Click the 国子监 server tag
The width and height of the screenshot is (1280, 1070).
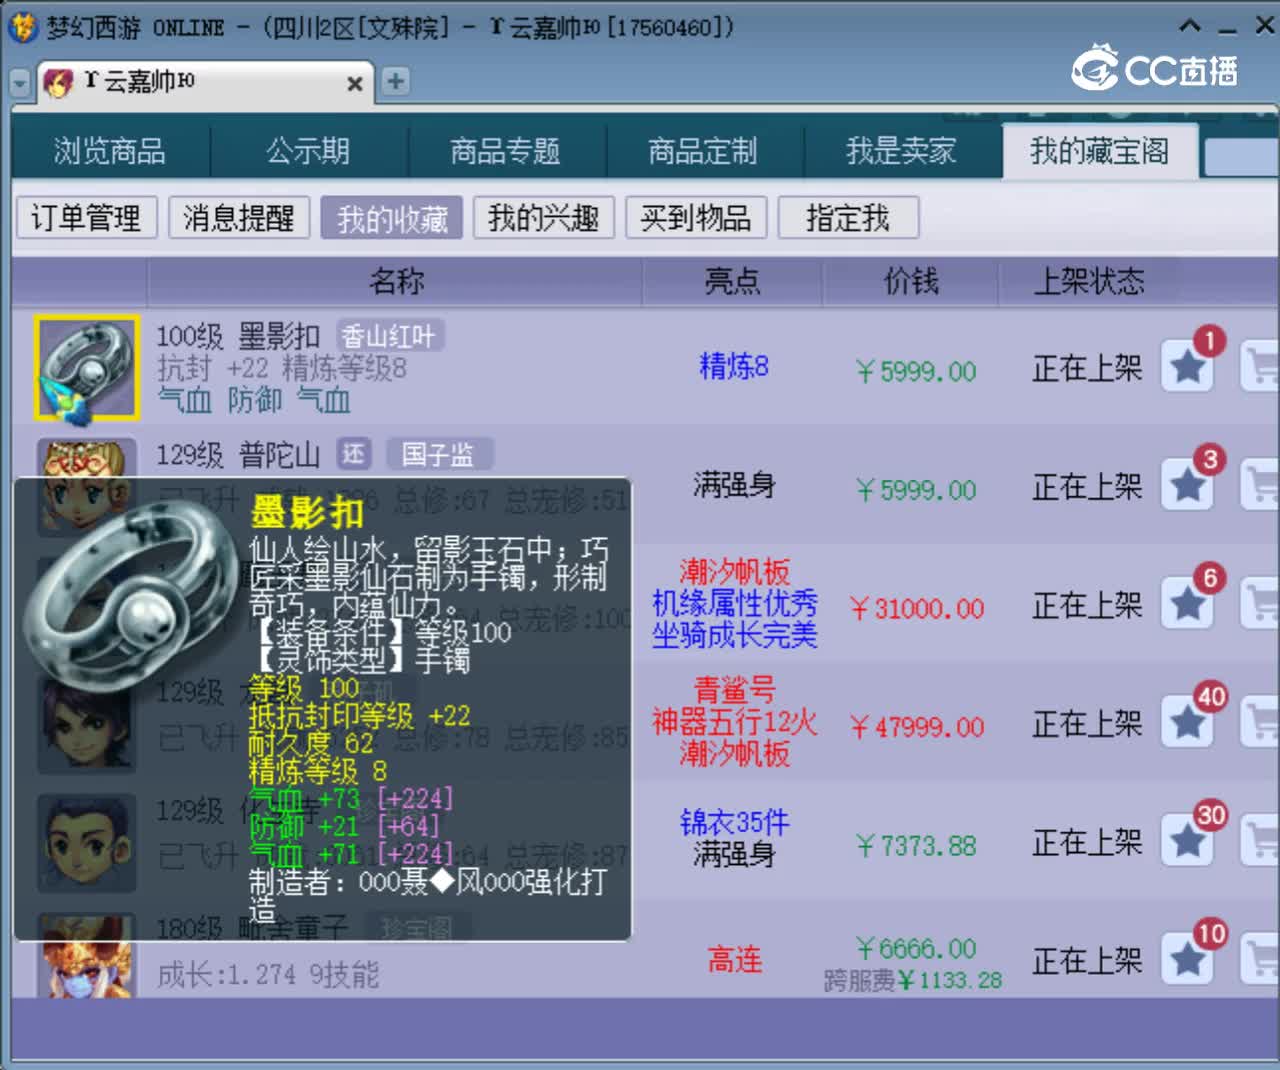tap(439, 455)
